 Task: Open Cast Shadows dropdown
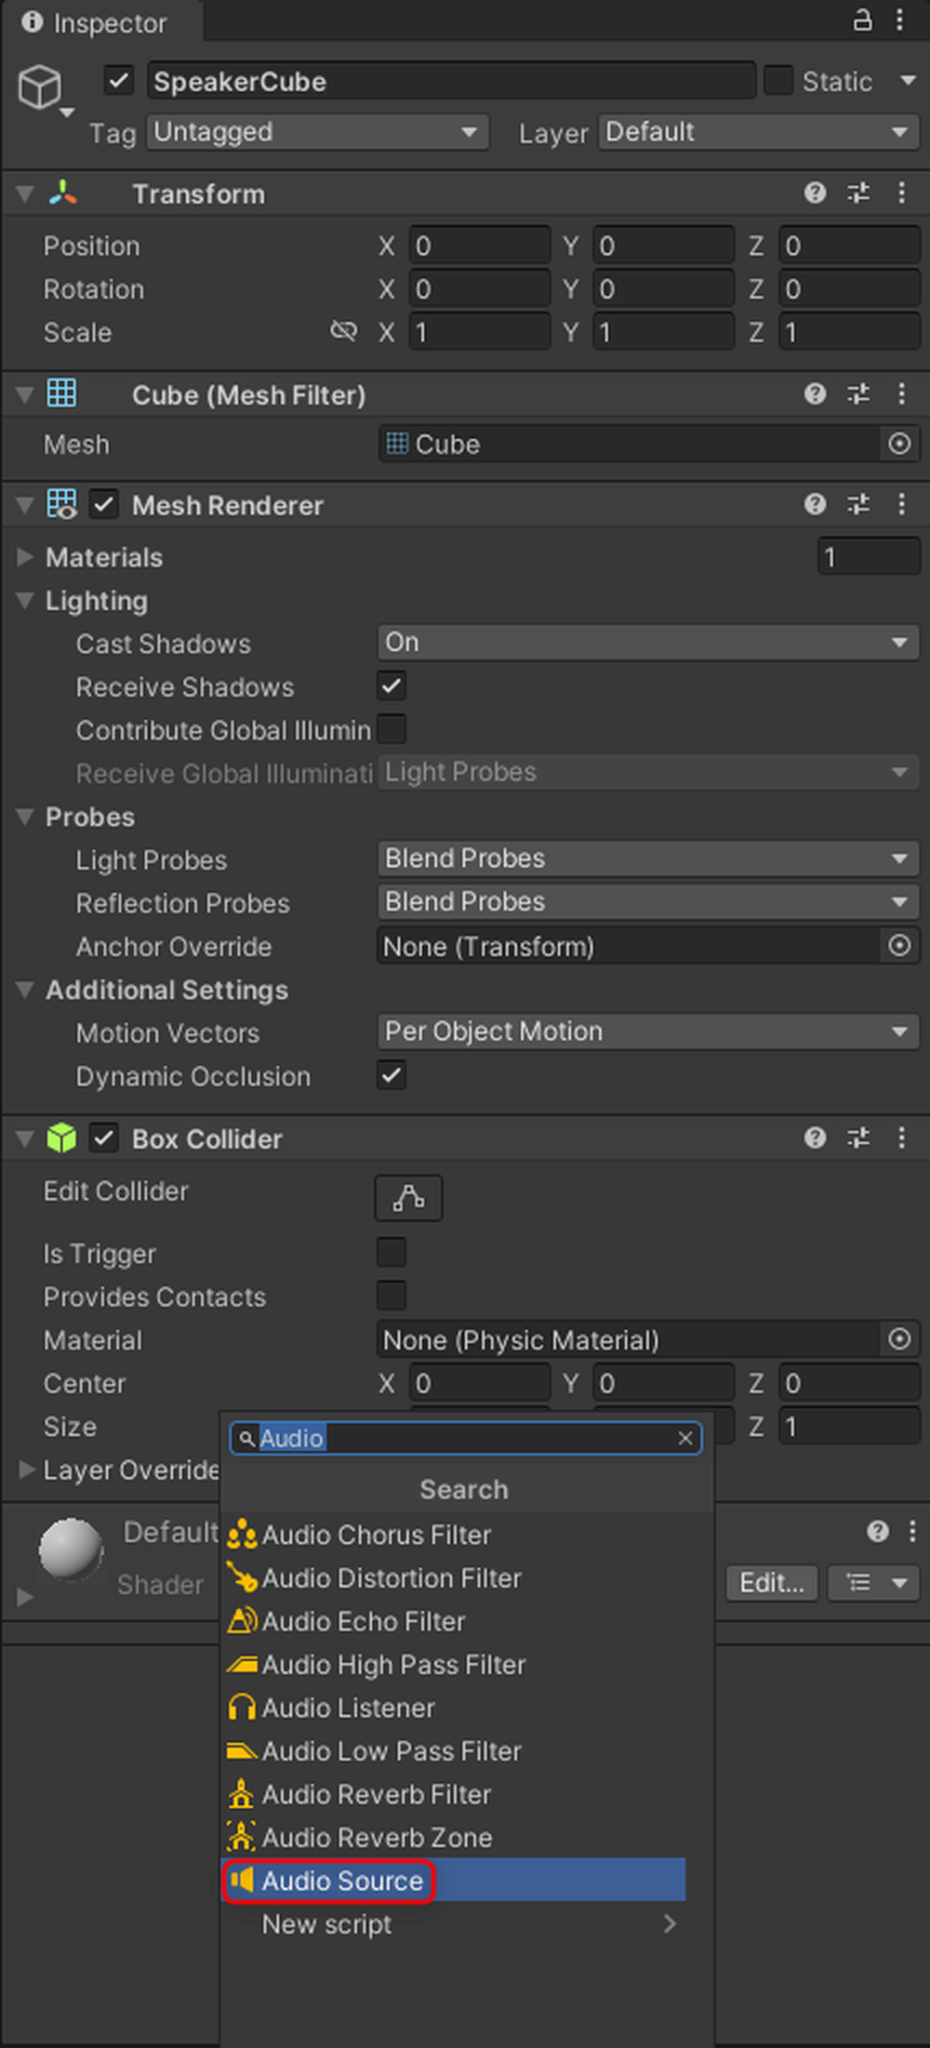(647, 642)
